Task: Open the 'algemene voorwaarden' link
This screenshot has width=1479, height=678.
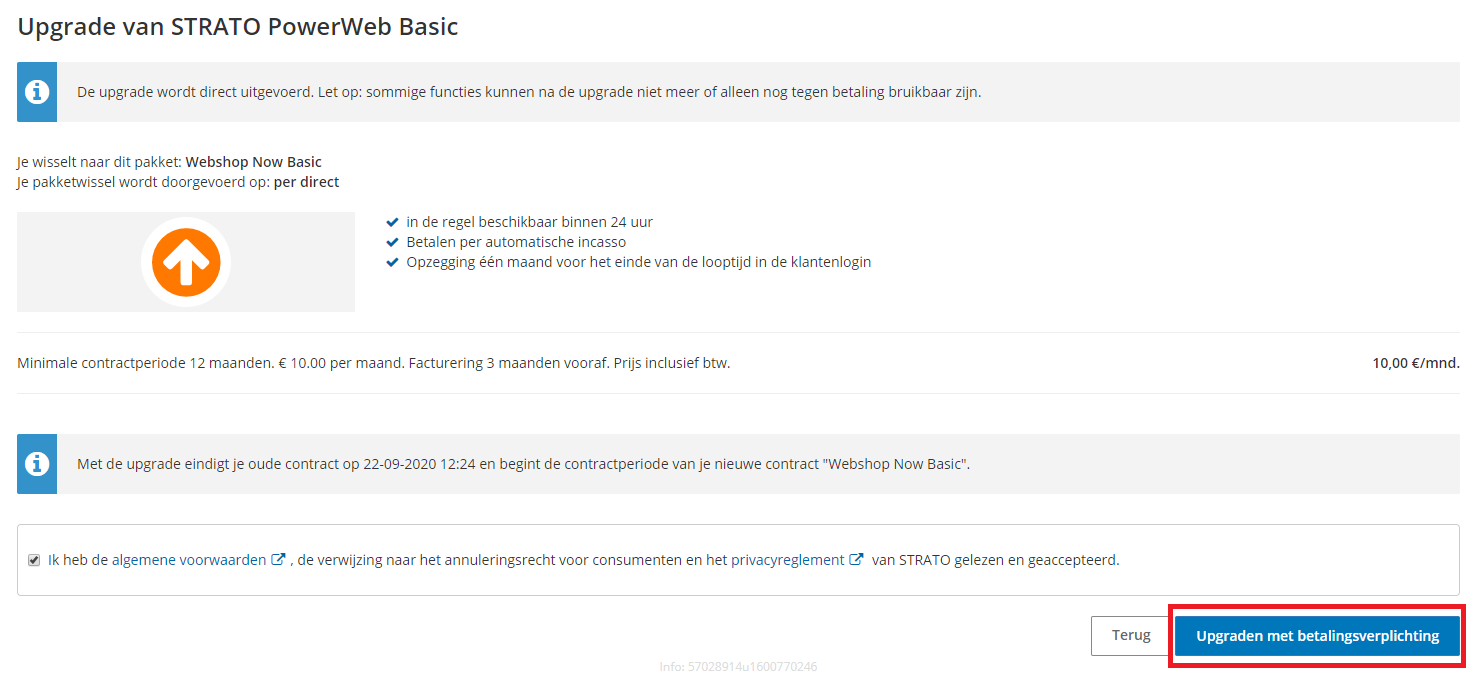Action: point(189,560)
